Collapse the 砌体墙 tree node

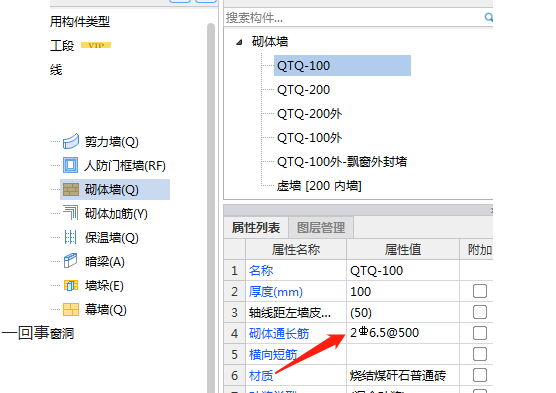point(239,42)
